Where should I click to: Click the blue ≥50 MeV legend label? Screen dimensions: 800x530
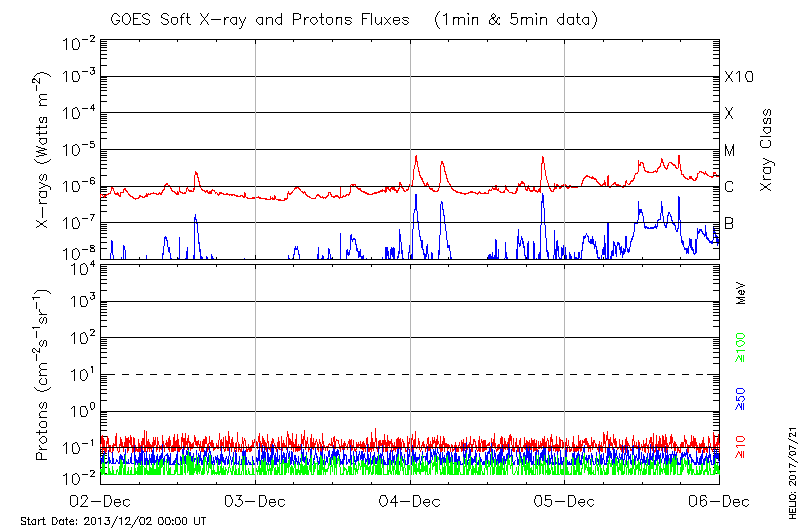click(741, 397)
